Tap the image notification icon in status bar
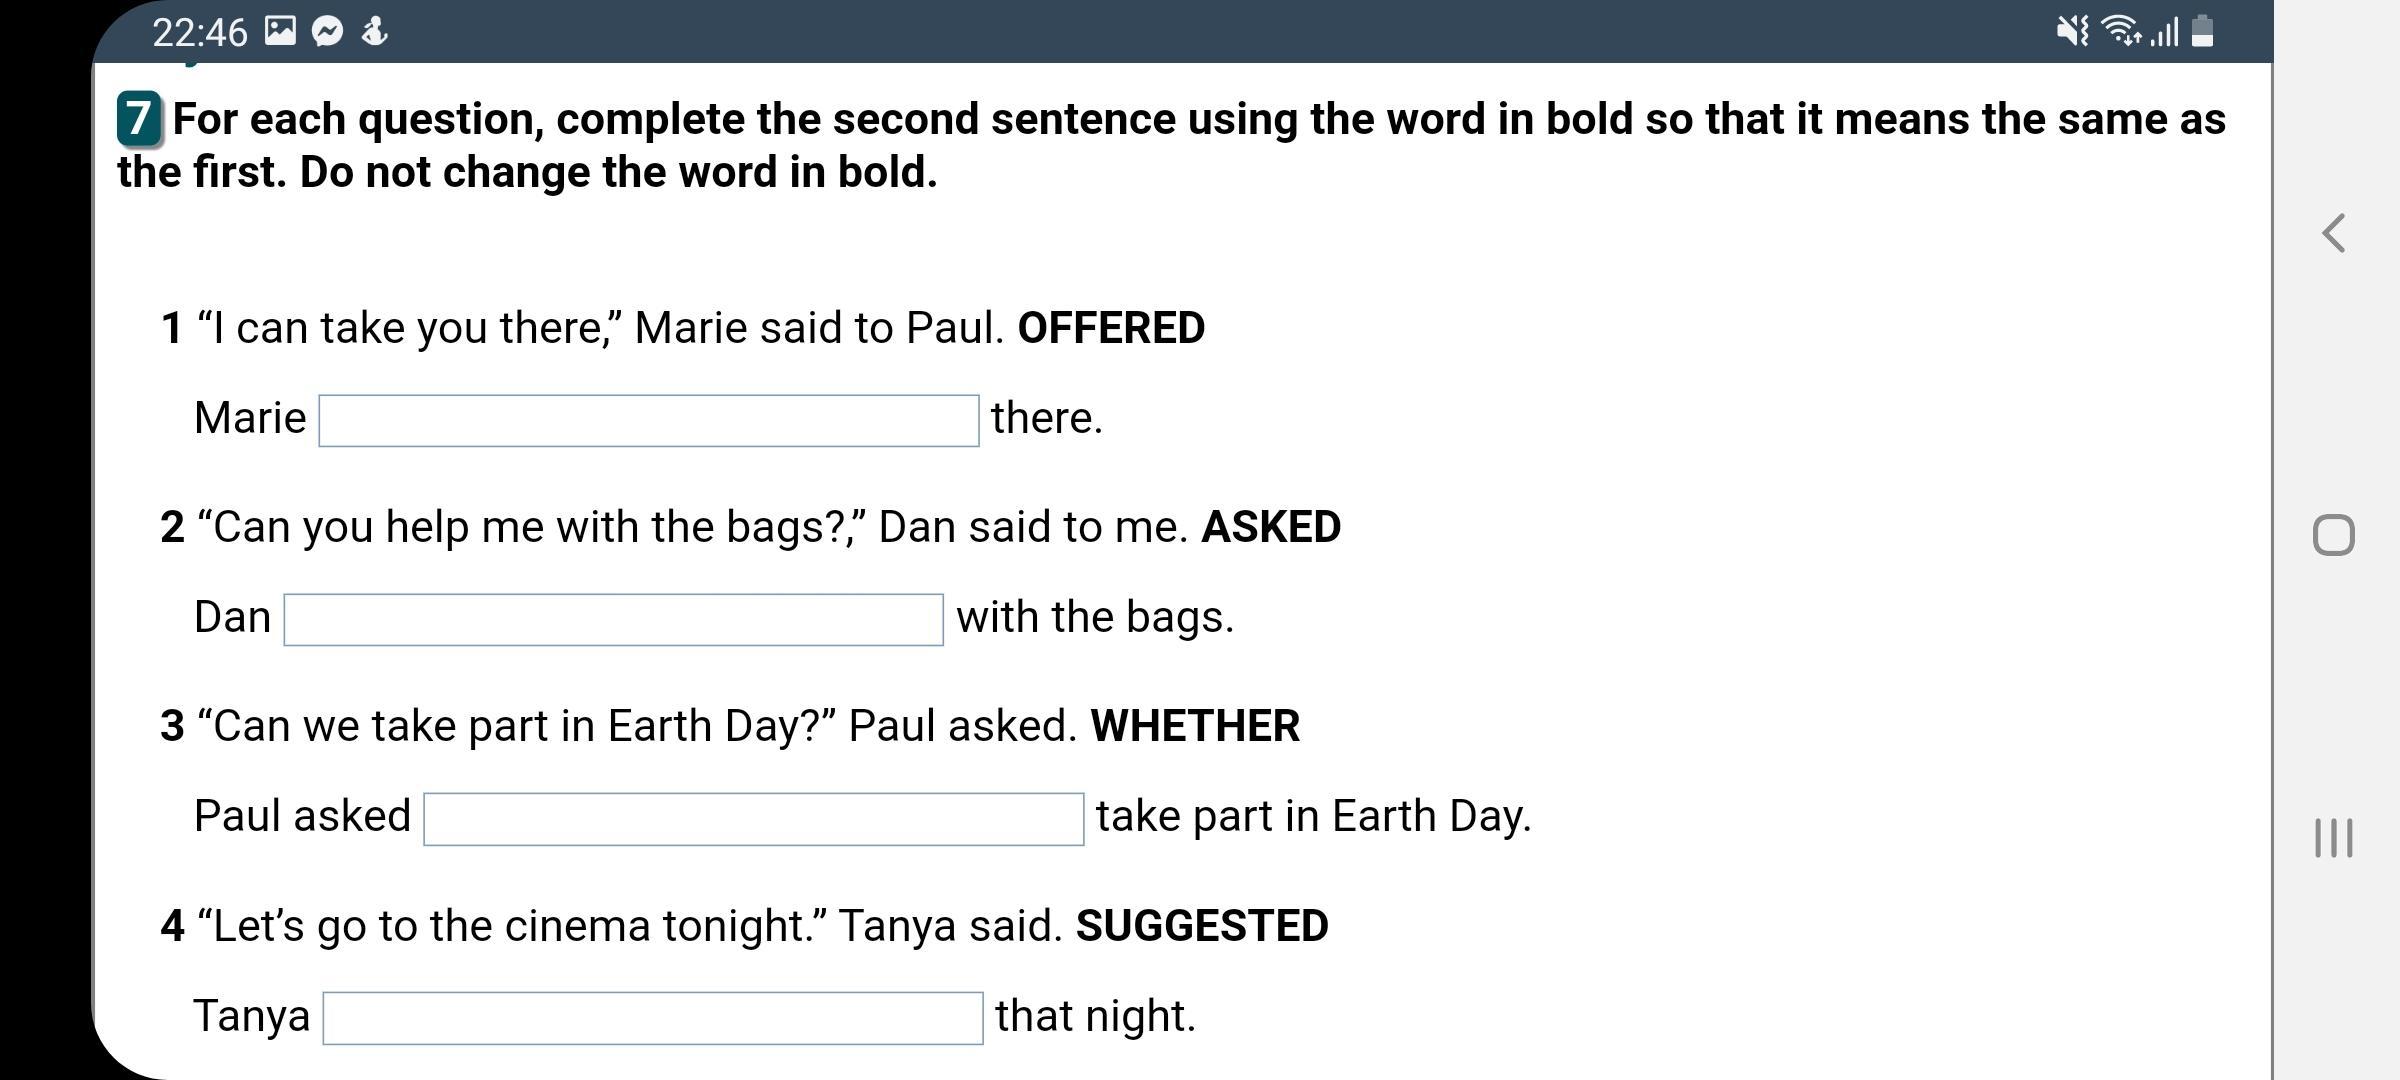 tap(280, 32)
